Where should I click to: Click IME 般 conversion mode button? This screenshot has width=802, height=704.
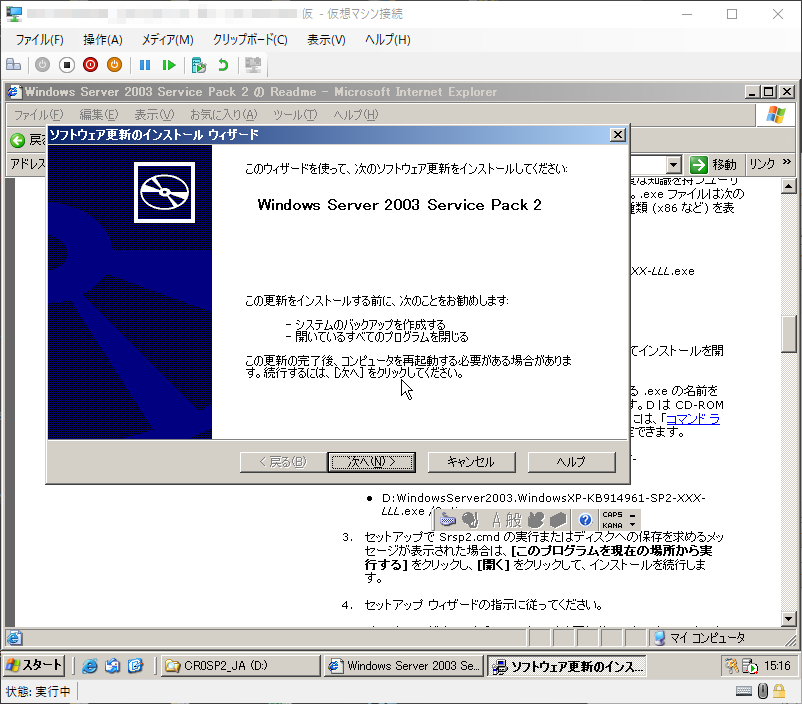[514, 520]
